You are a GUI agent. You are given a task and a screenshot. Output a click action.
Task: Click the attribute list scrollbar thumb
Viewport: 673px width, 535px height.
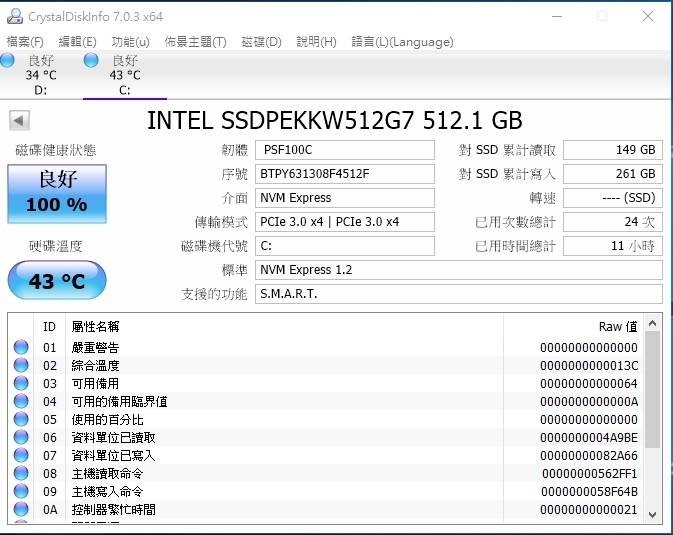pyautogui.click(x=653, y=390)
